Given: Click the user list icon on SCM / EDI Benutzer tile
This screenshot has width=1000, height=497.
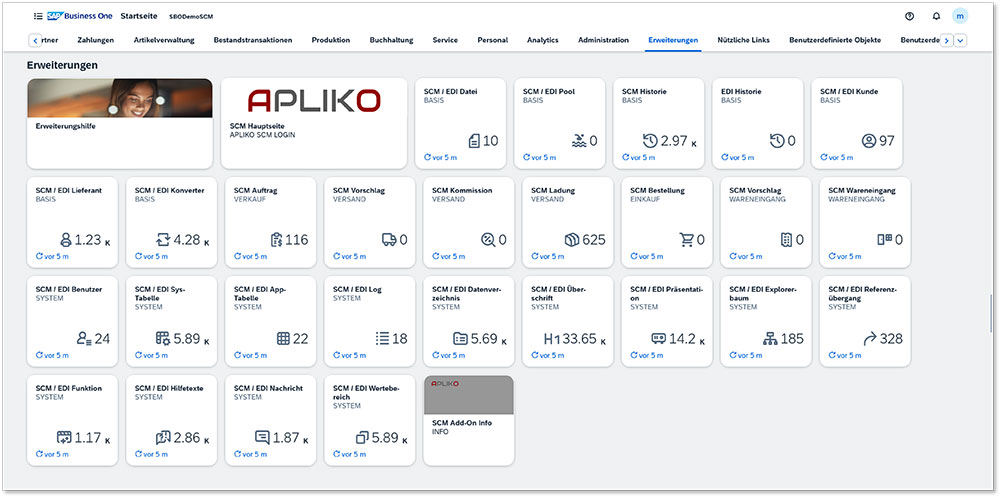Looking at the screenshot, I should (x=84, y=339).
